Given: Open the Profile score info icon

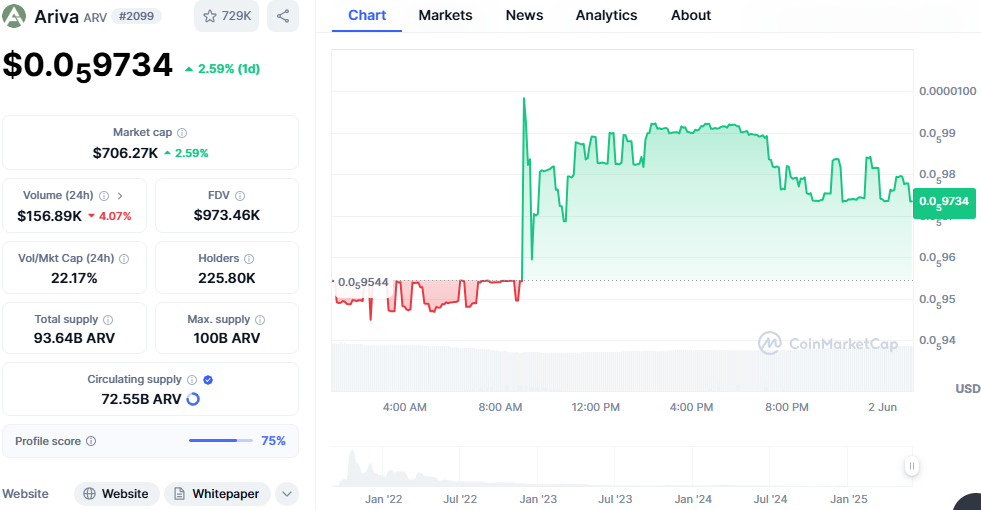Looking at the screenshot, I should [91, 441].
